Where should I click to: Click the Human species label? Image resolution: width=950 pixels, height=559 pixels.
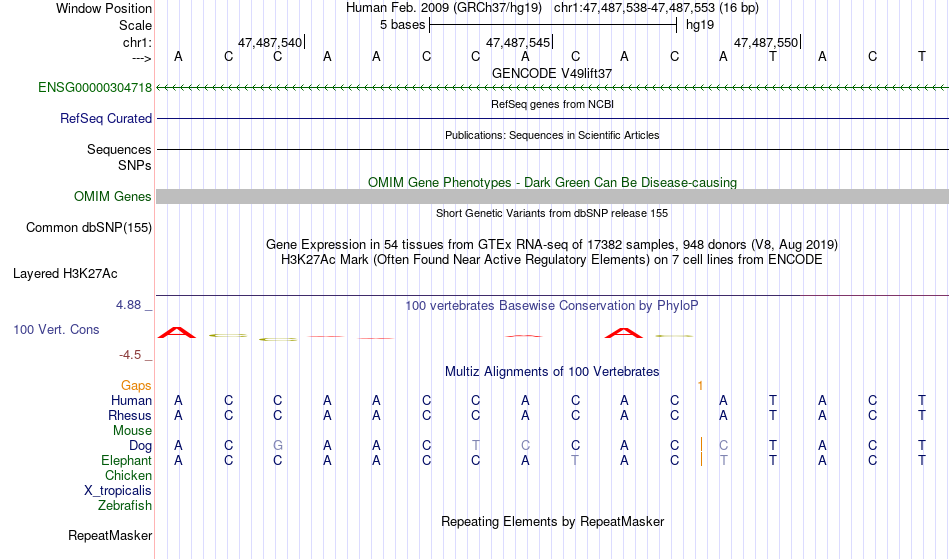coord(131,401)
